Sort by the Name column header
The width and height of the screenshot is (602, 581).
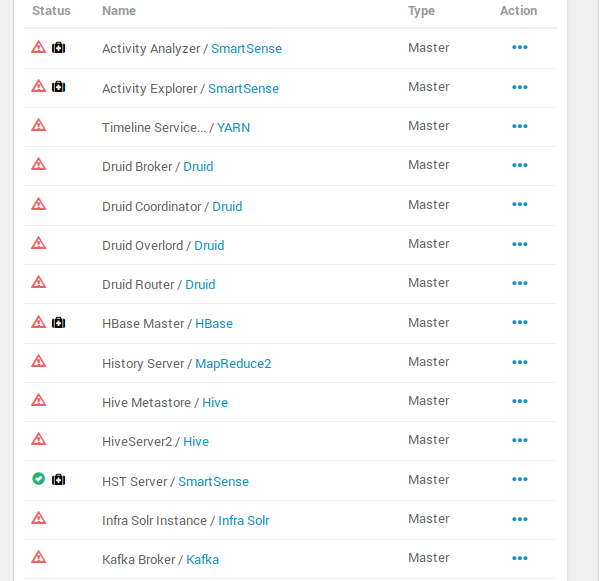[119, 11]
